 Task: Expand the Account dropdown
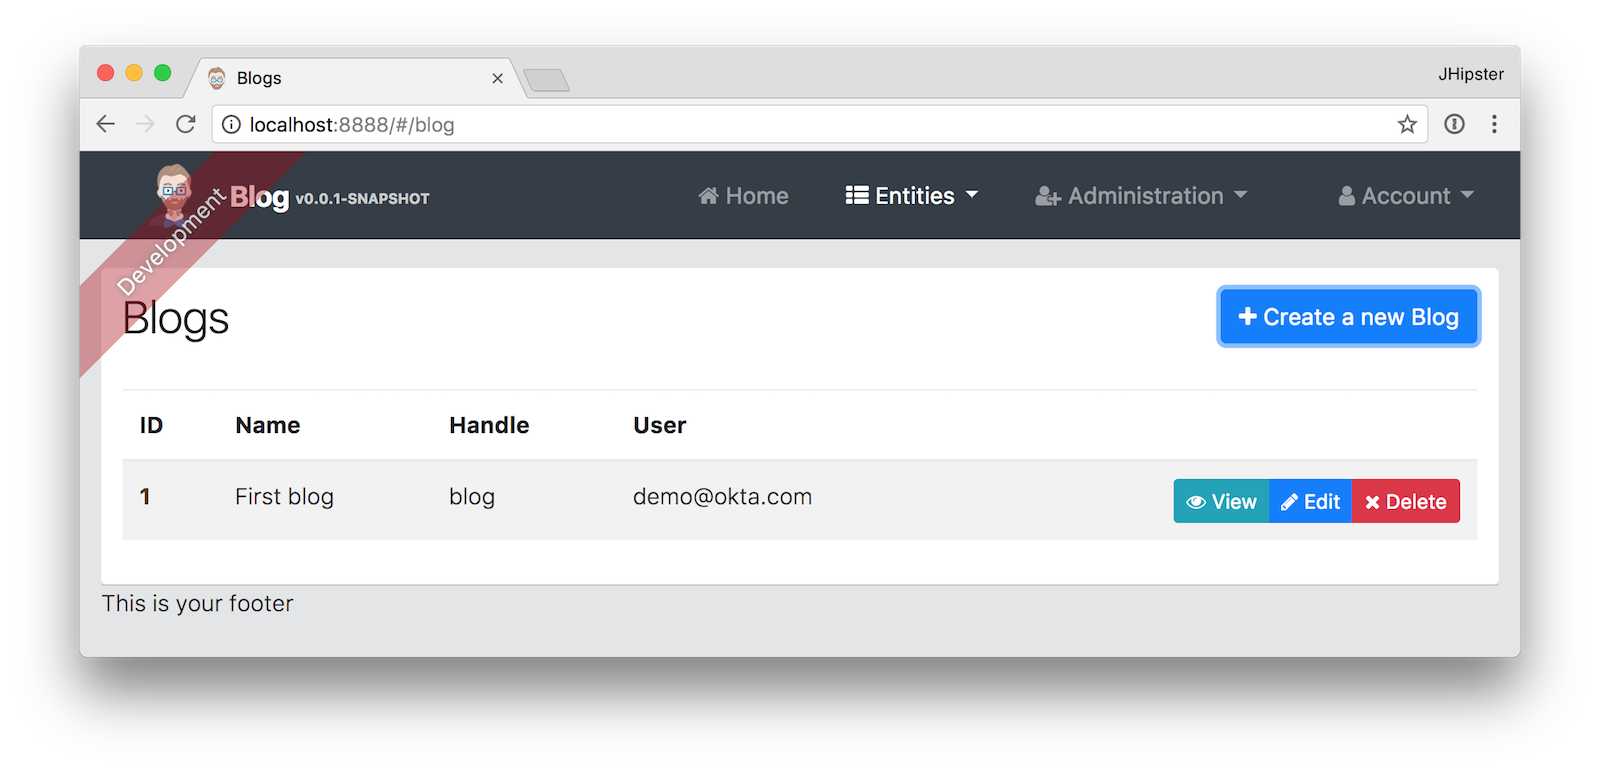tap(1406, 196)
